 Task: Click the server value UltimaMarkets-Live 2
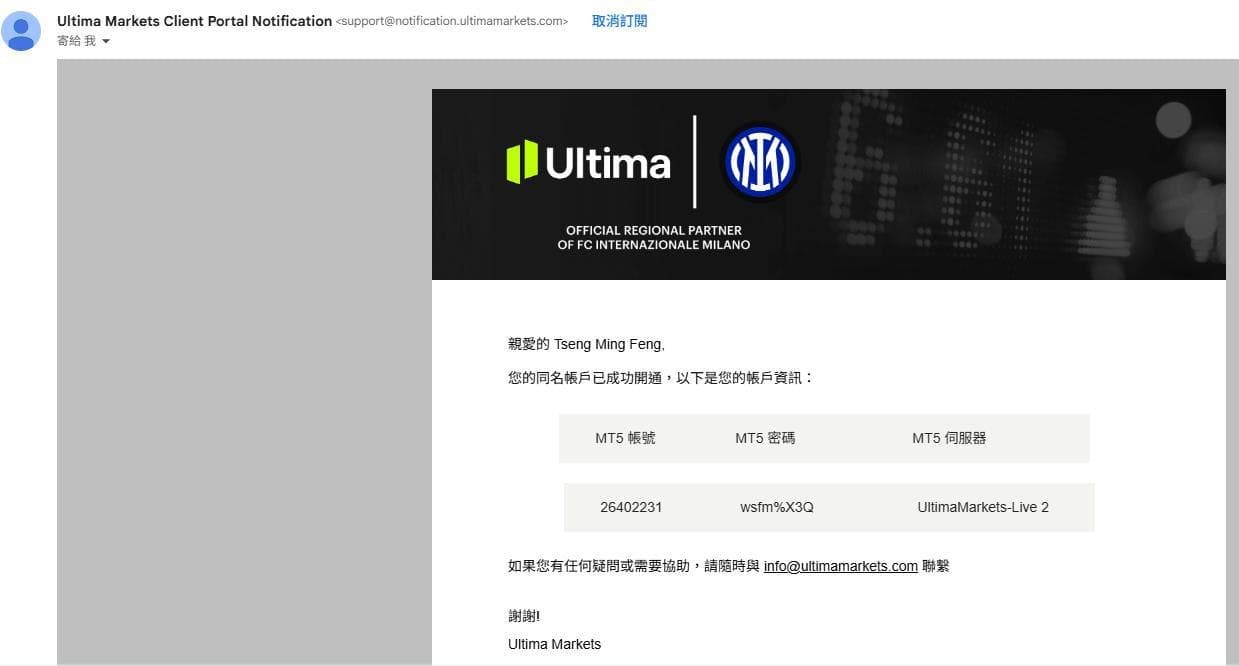[983, 507]
